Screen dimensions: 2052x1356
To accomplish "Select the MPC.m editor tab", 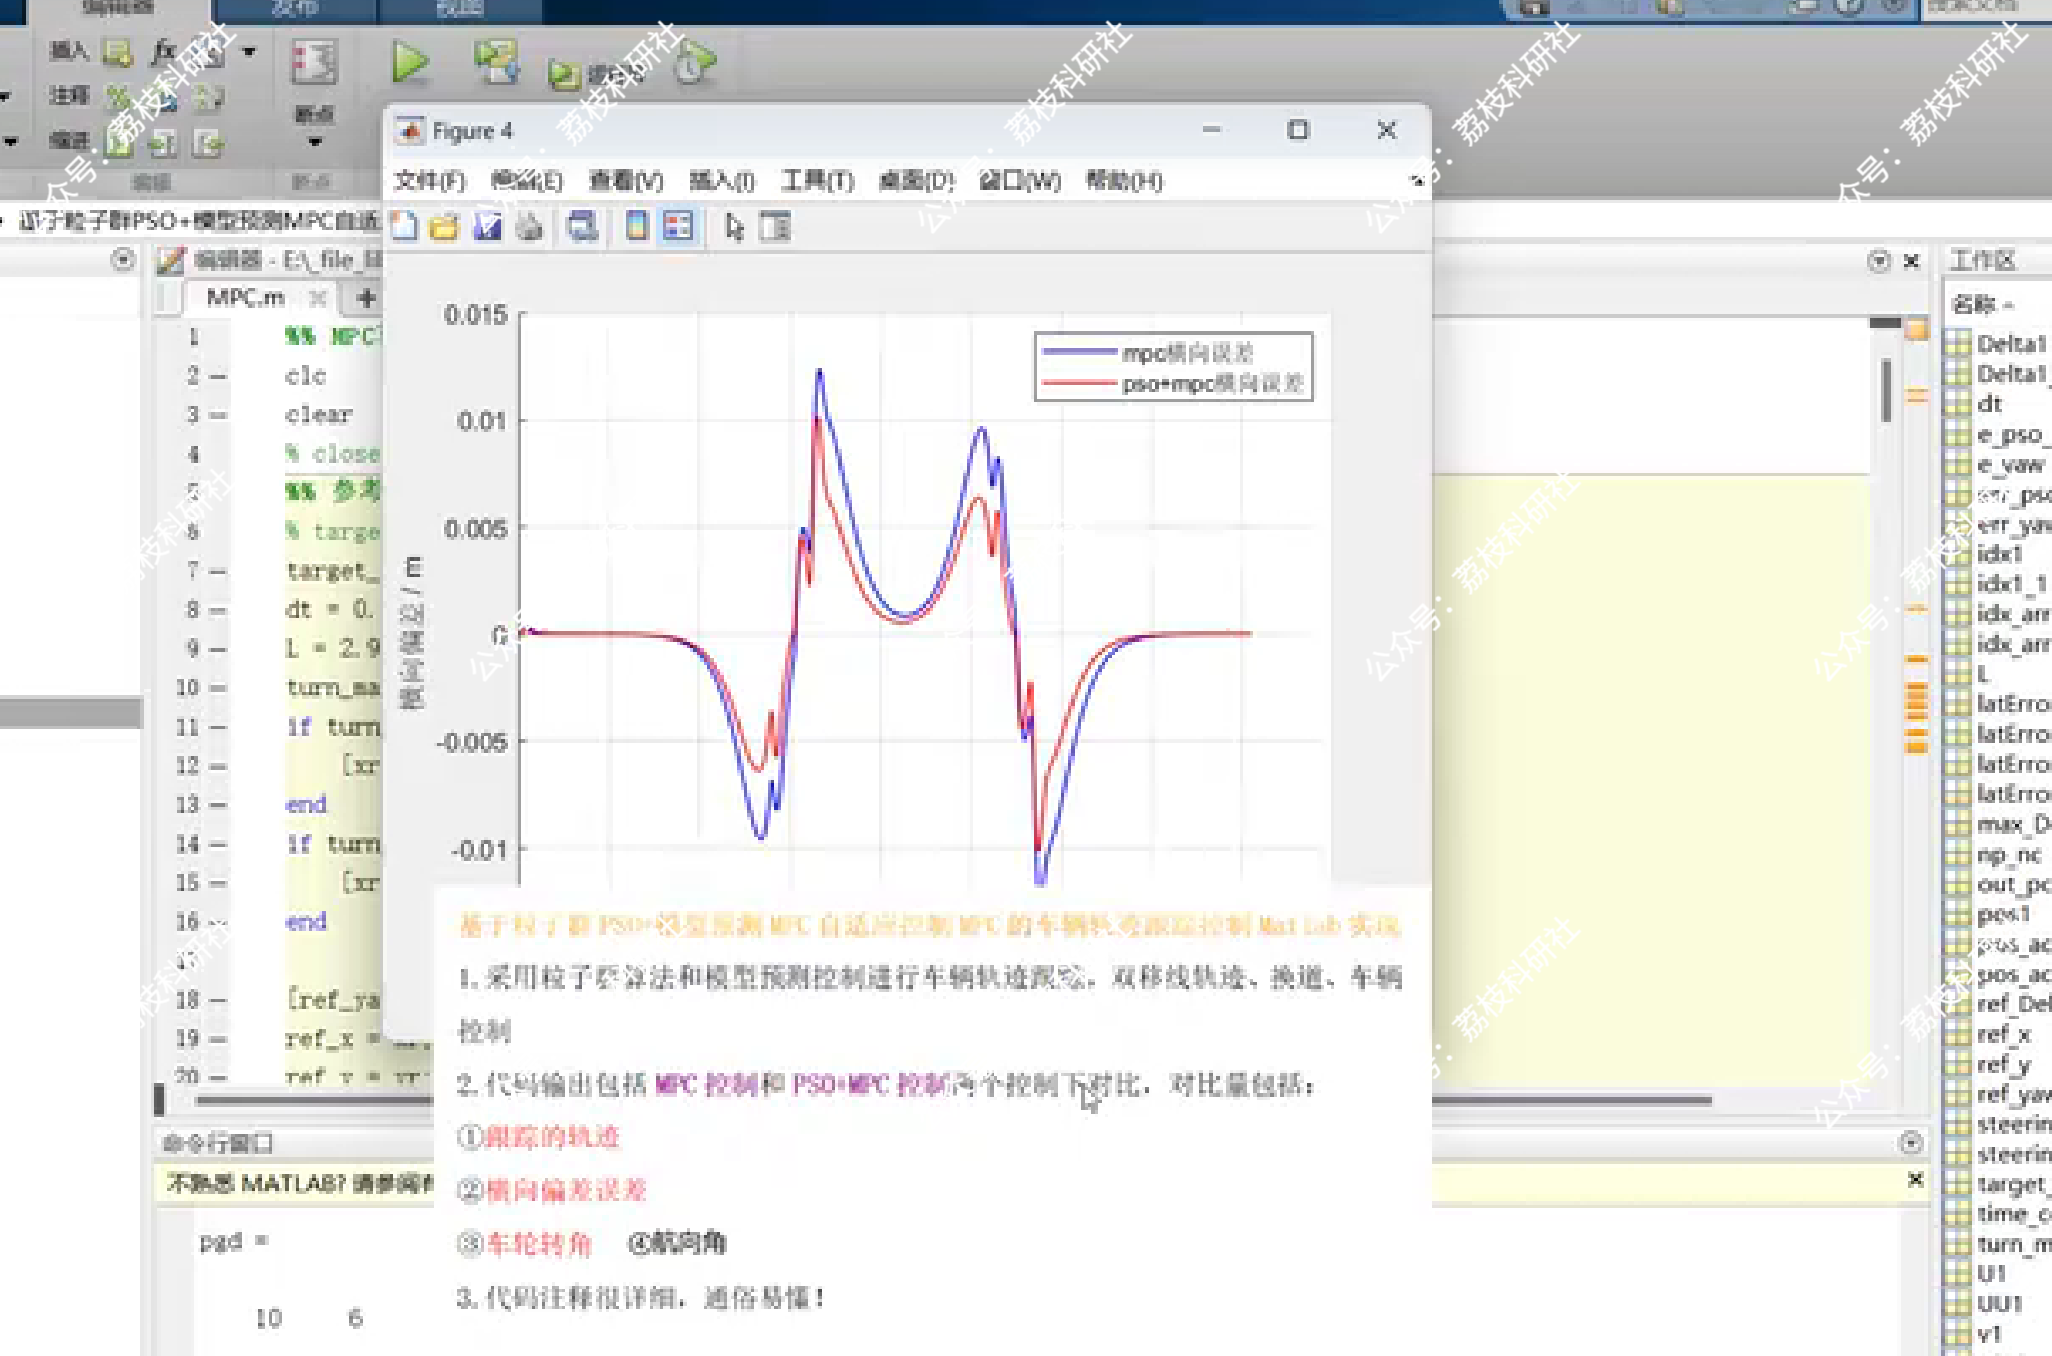I will click(245, 297).
